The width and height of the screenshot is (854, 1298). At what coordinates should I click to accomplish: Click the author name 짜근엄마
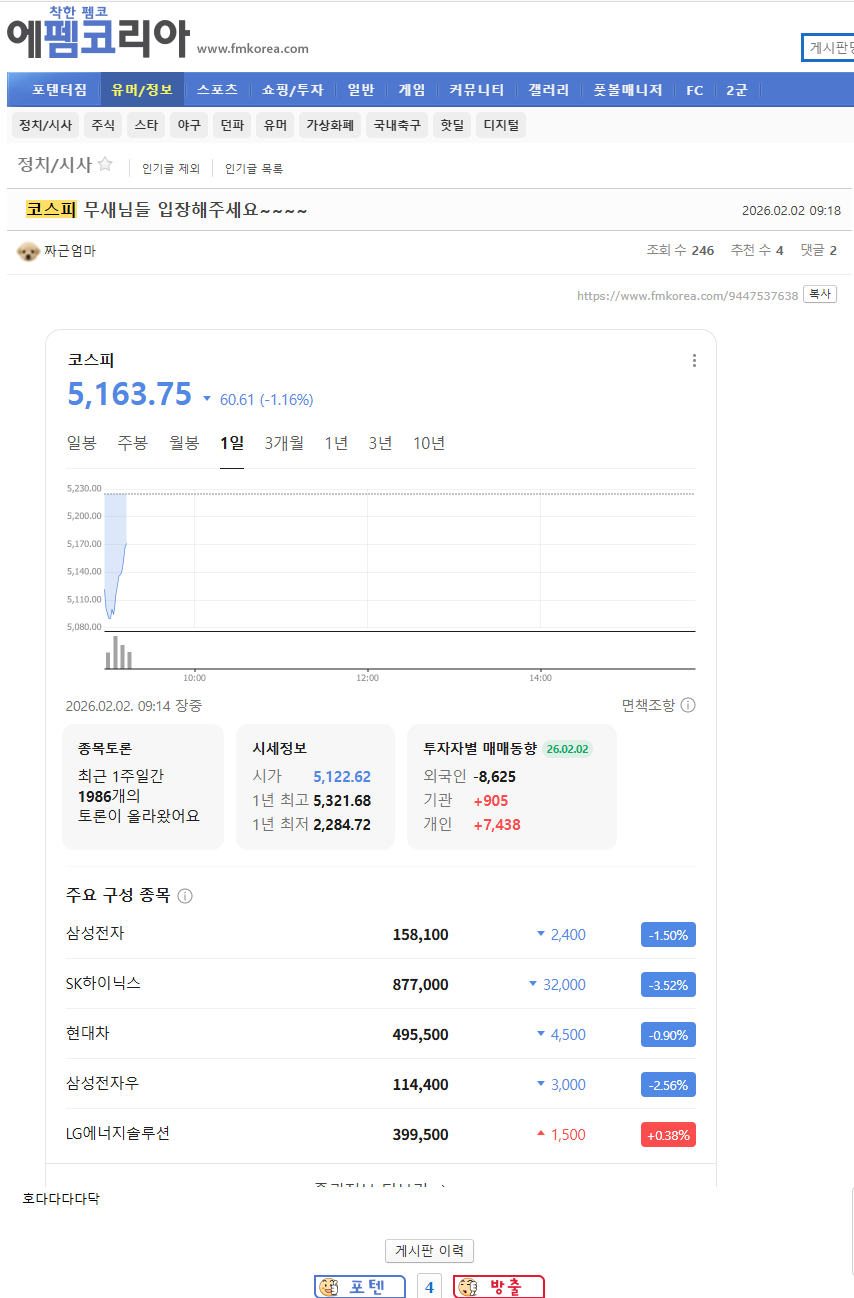point(70,251)
